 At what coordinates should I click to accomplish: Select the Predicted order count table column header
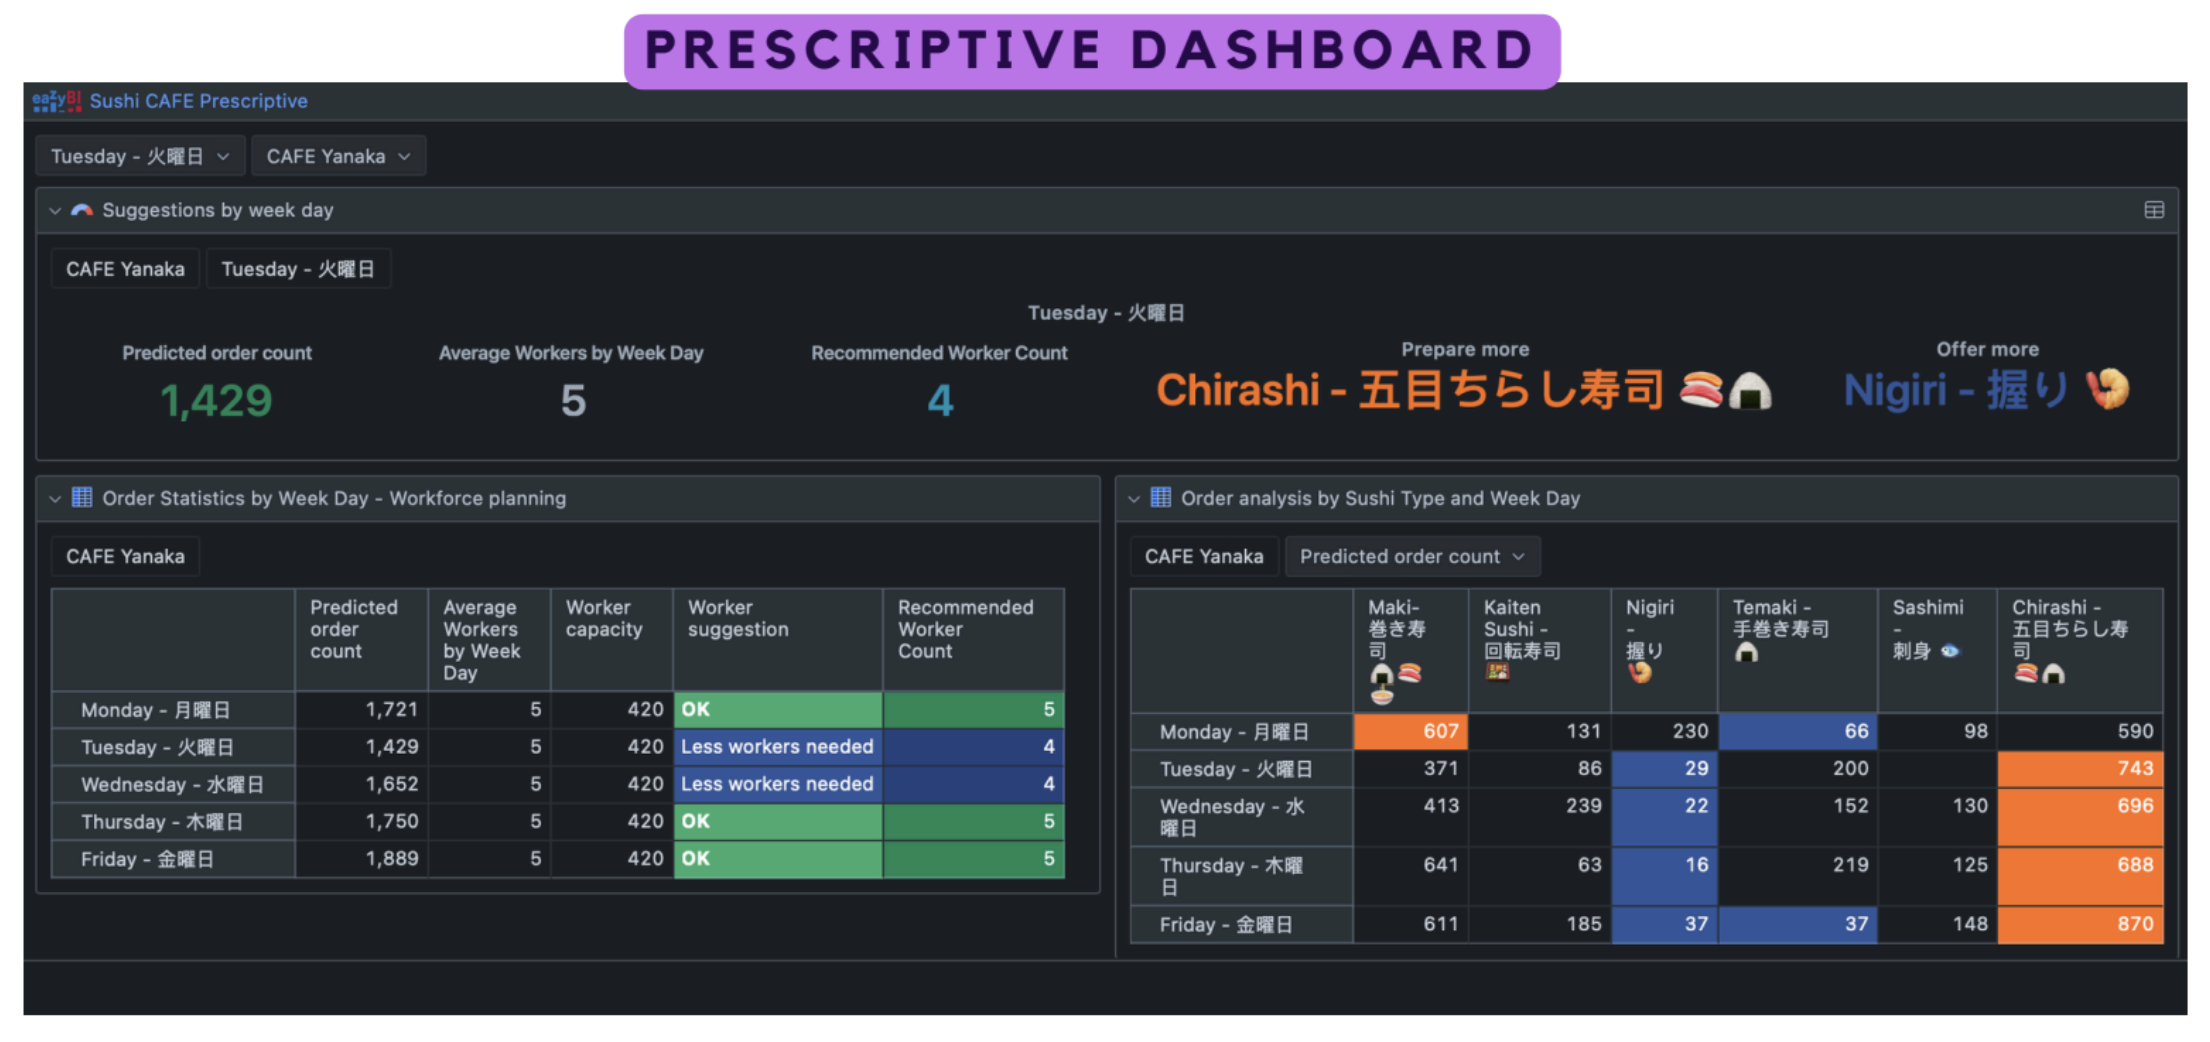[x=361, y=640]
